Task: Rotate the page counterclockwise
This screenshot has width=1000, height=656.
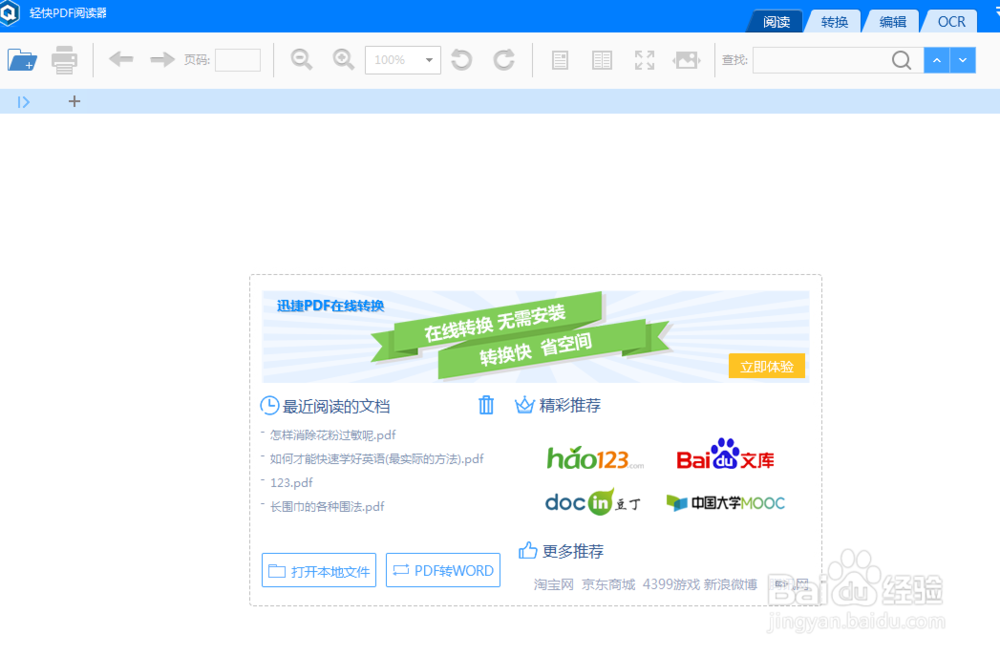Action: coord(460,59)
